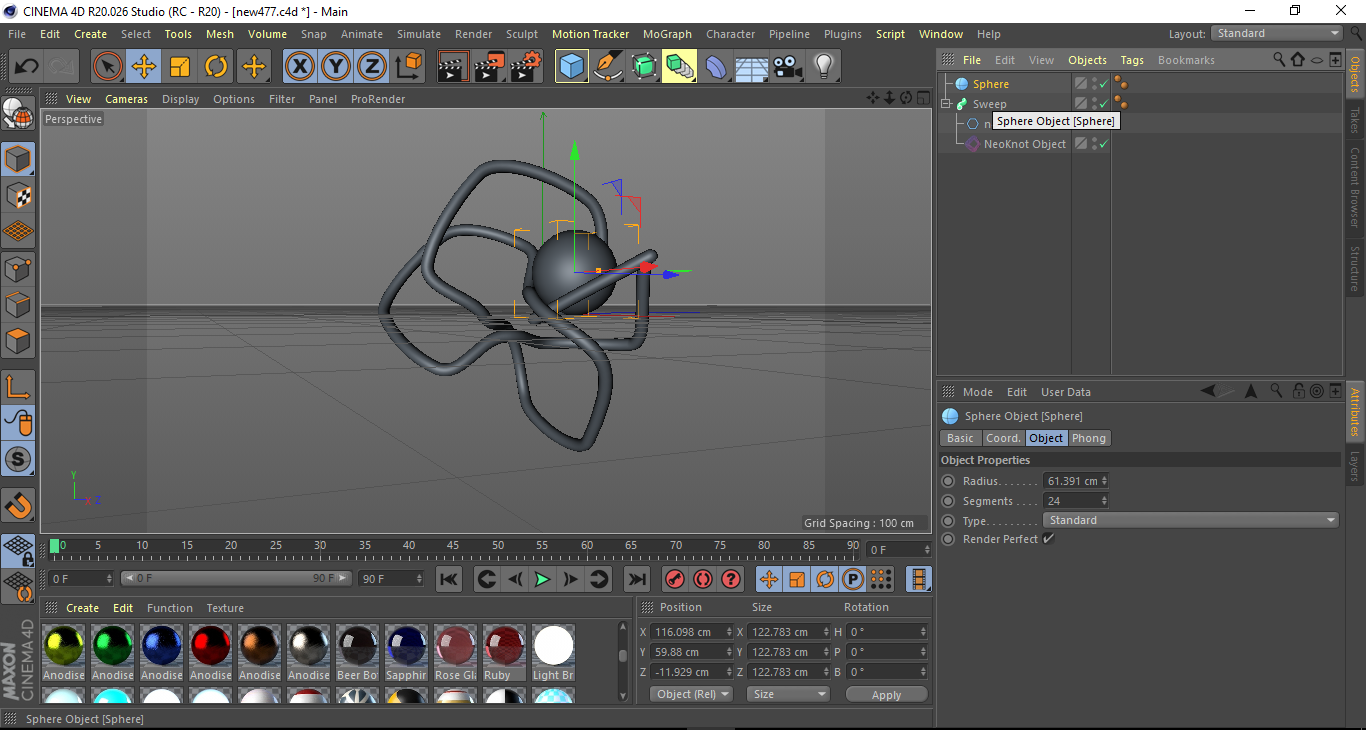
Task: Click the Apply button in coordinates
Action: [886, 695]
